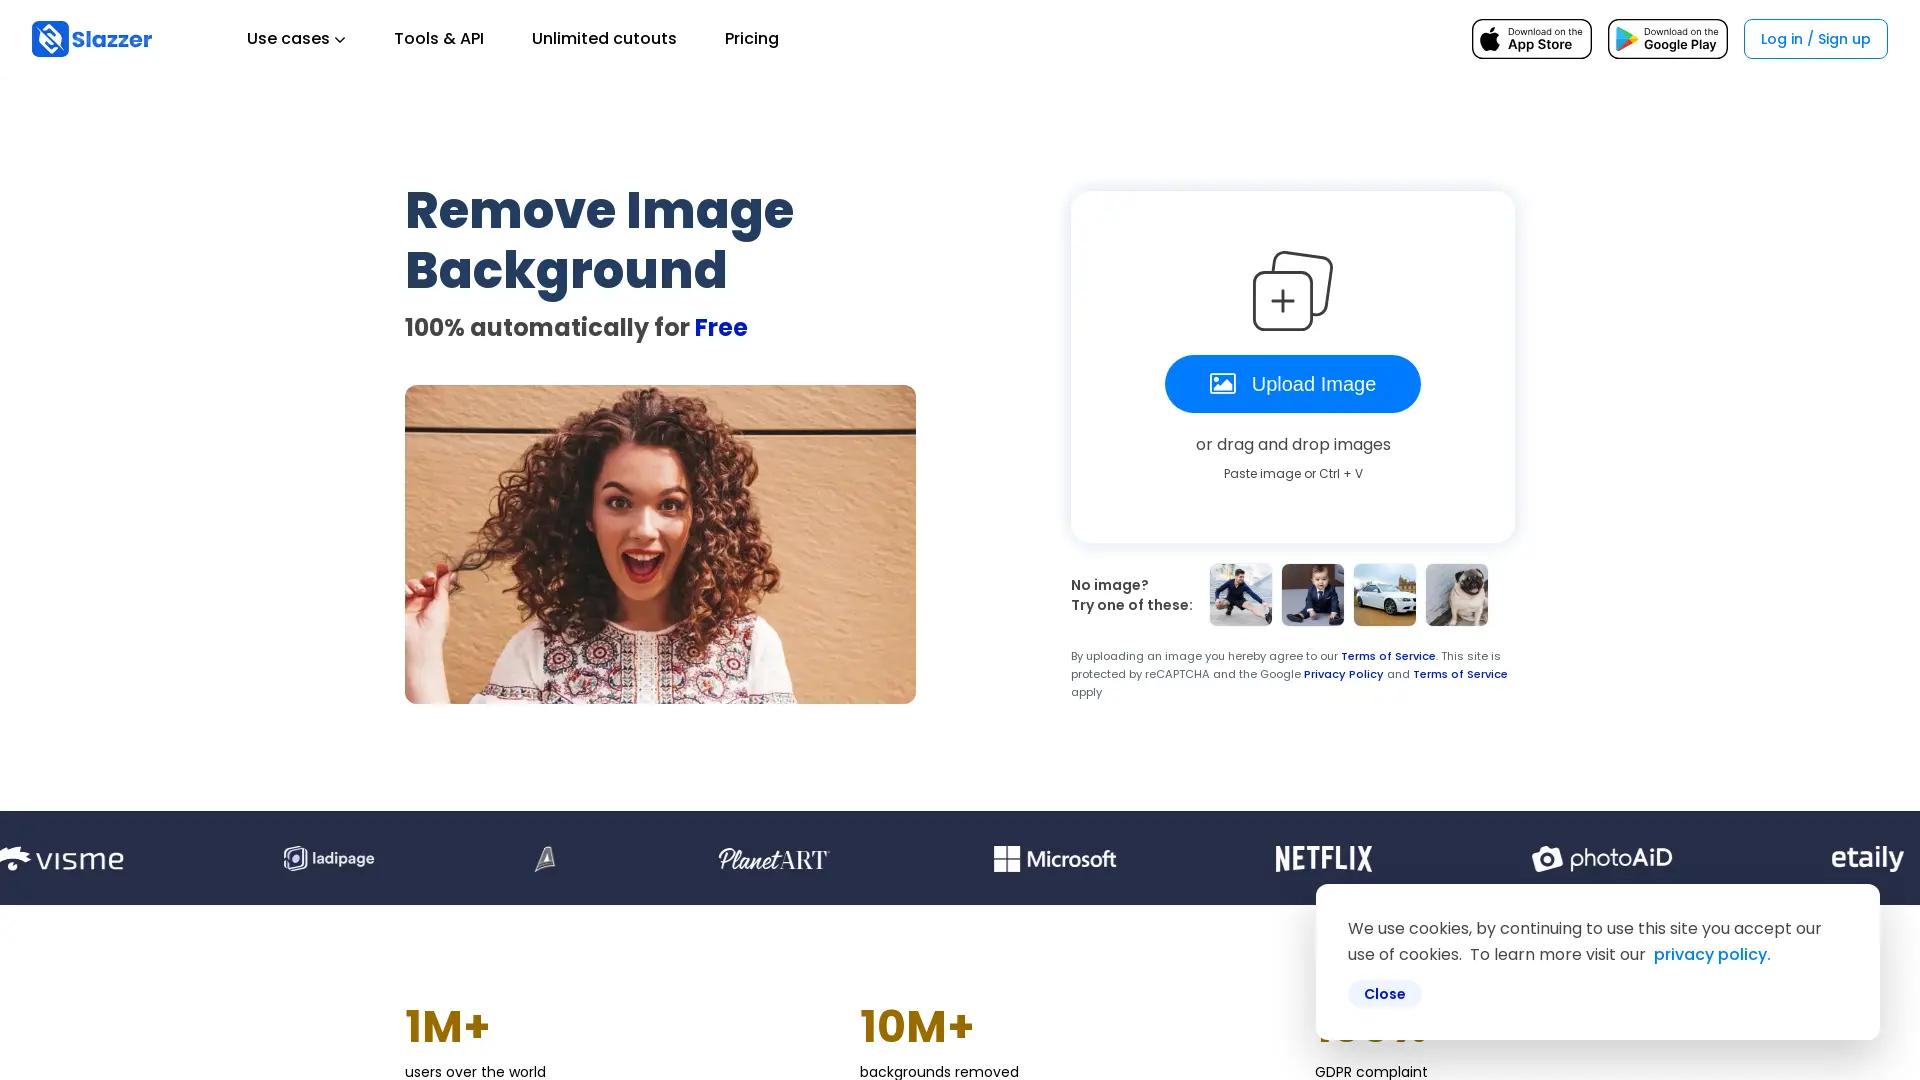This screenshot has width=1920, height=1080.
Task: Open the Terms of Service link after 'agree to our'
Action: pos(1387,657)
